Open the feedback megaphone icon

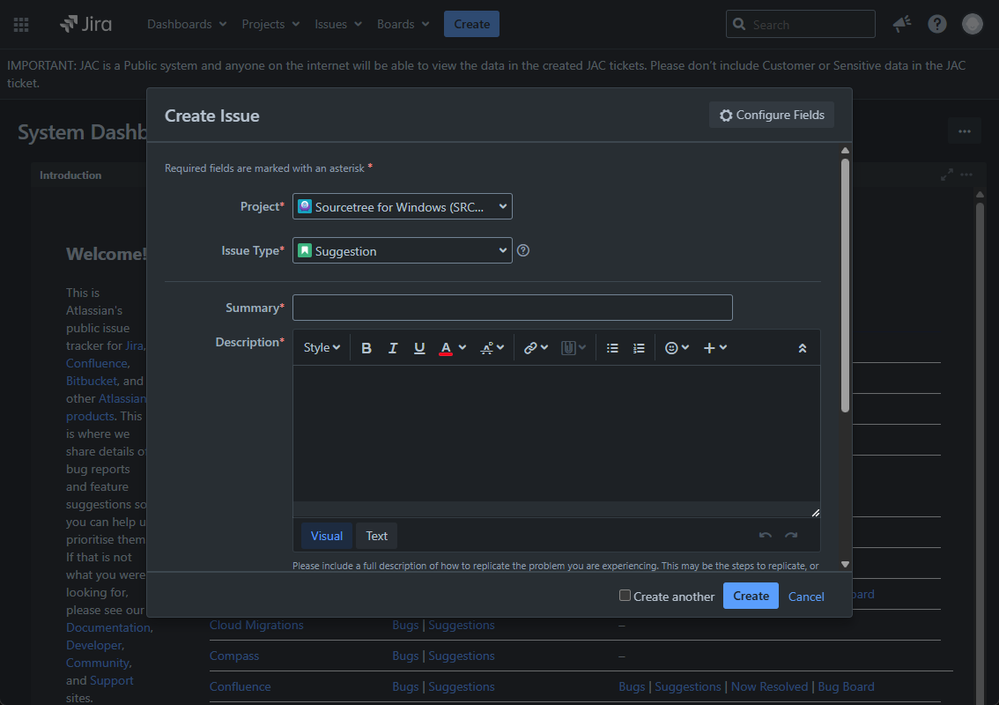point(902,24)
